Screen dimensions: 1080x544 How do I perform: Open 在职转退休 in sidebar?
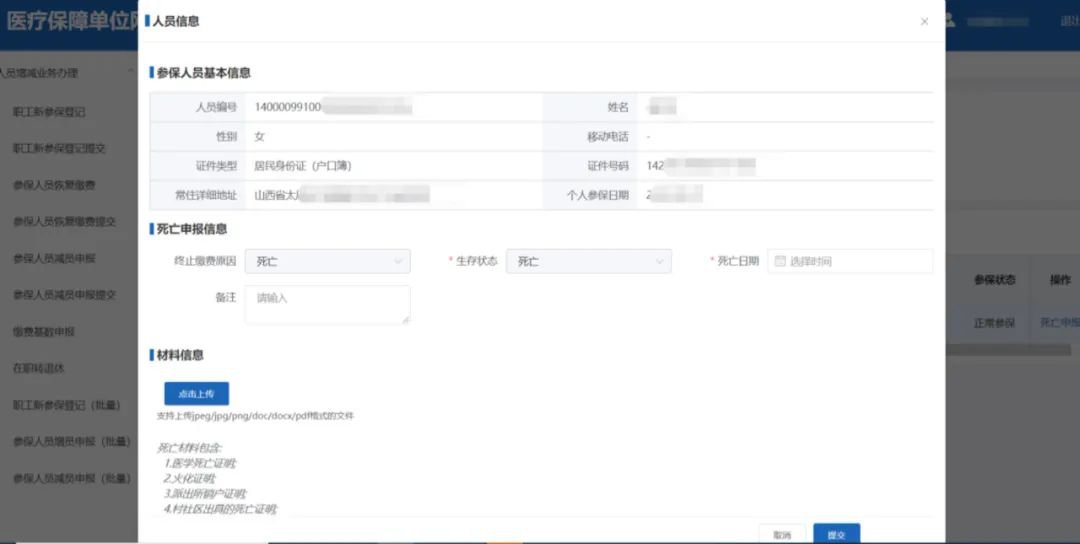click(39, 368)
